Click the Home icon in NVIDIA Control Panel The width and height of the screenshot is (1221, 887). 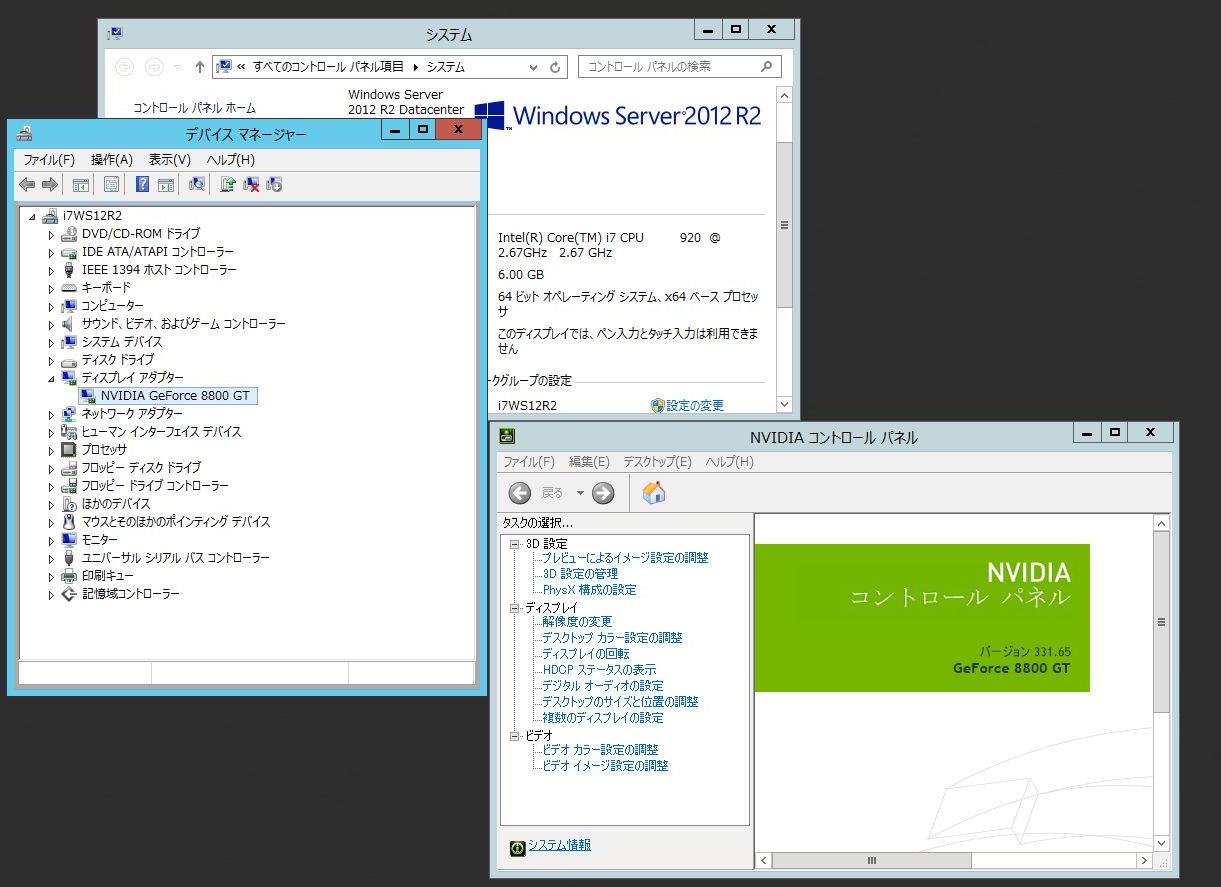pos(654,492)
